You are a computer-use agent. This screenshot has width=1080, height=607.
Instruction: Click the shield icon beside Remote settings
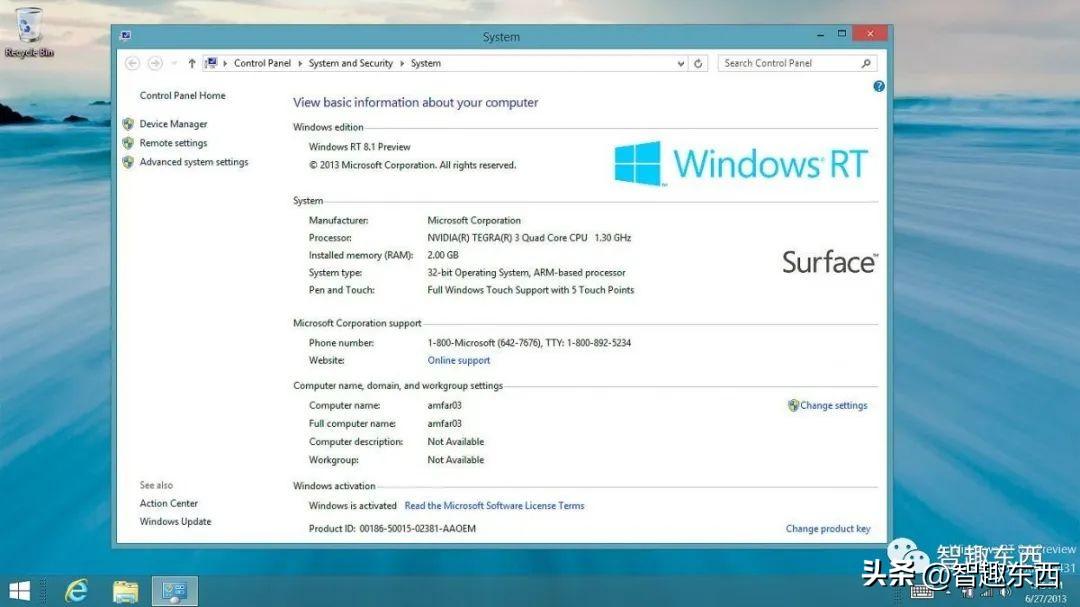coord(128,143)
